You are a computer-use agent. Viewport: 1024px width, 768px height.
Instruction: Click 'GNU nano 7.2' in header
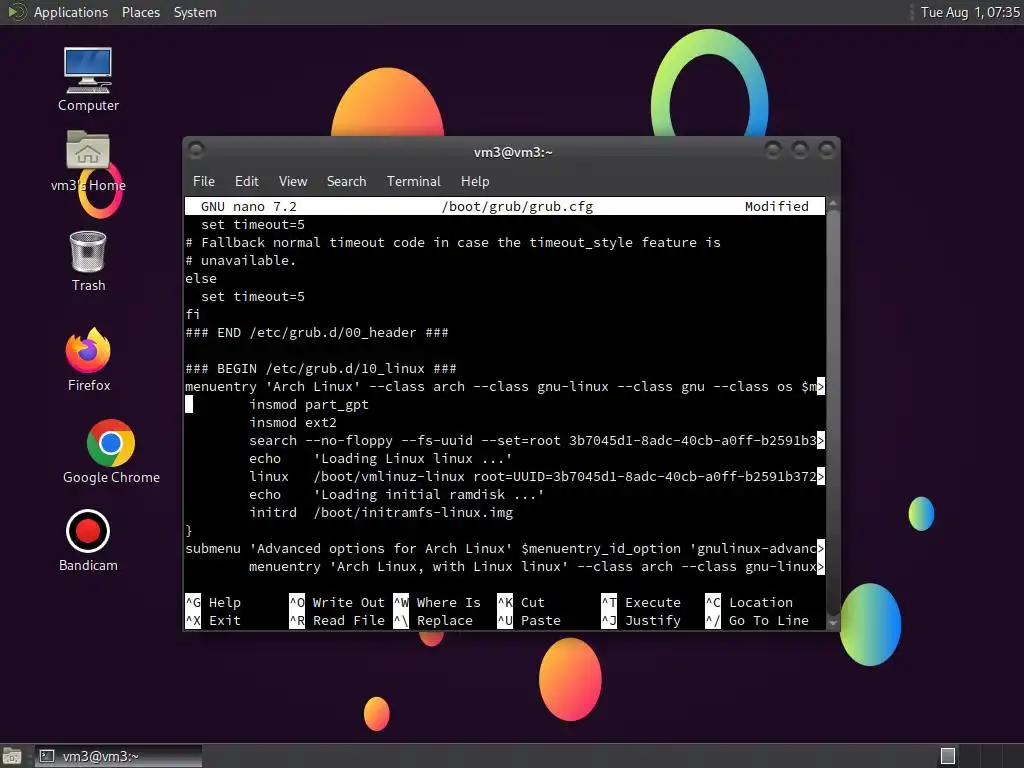click(248, 206)
